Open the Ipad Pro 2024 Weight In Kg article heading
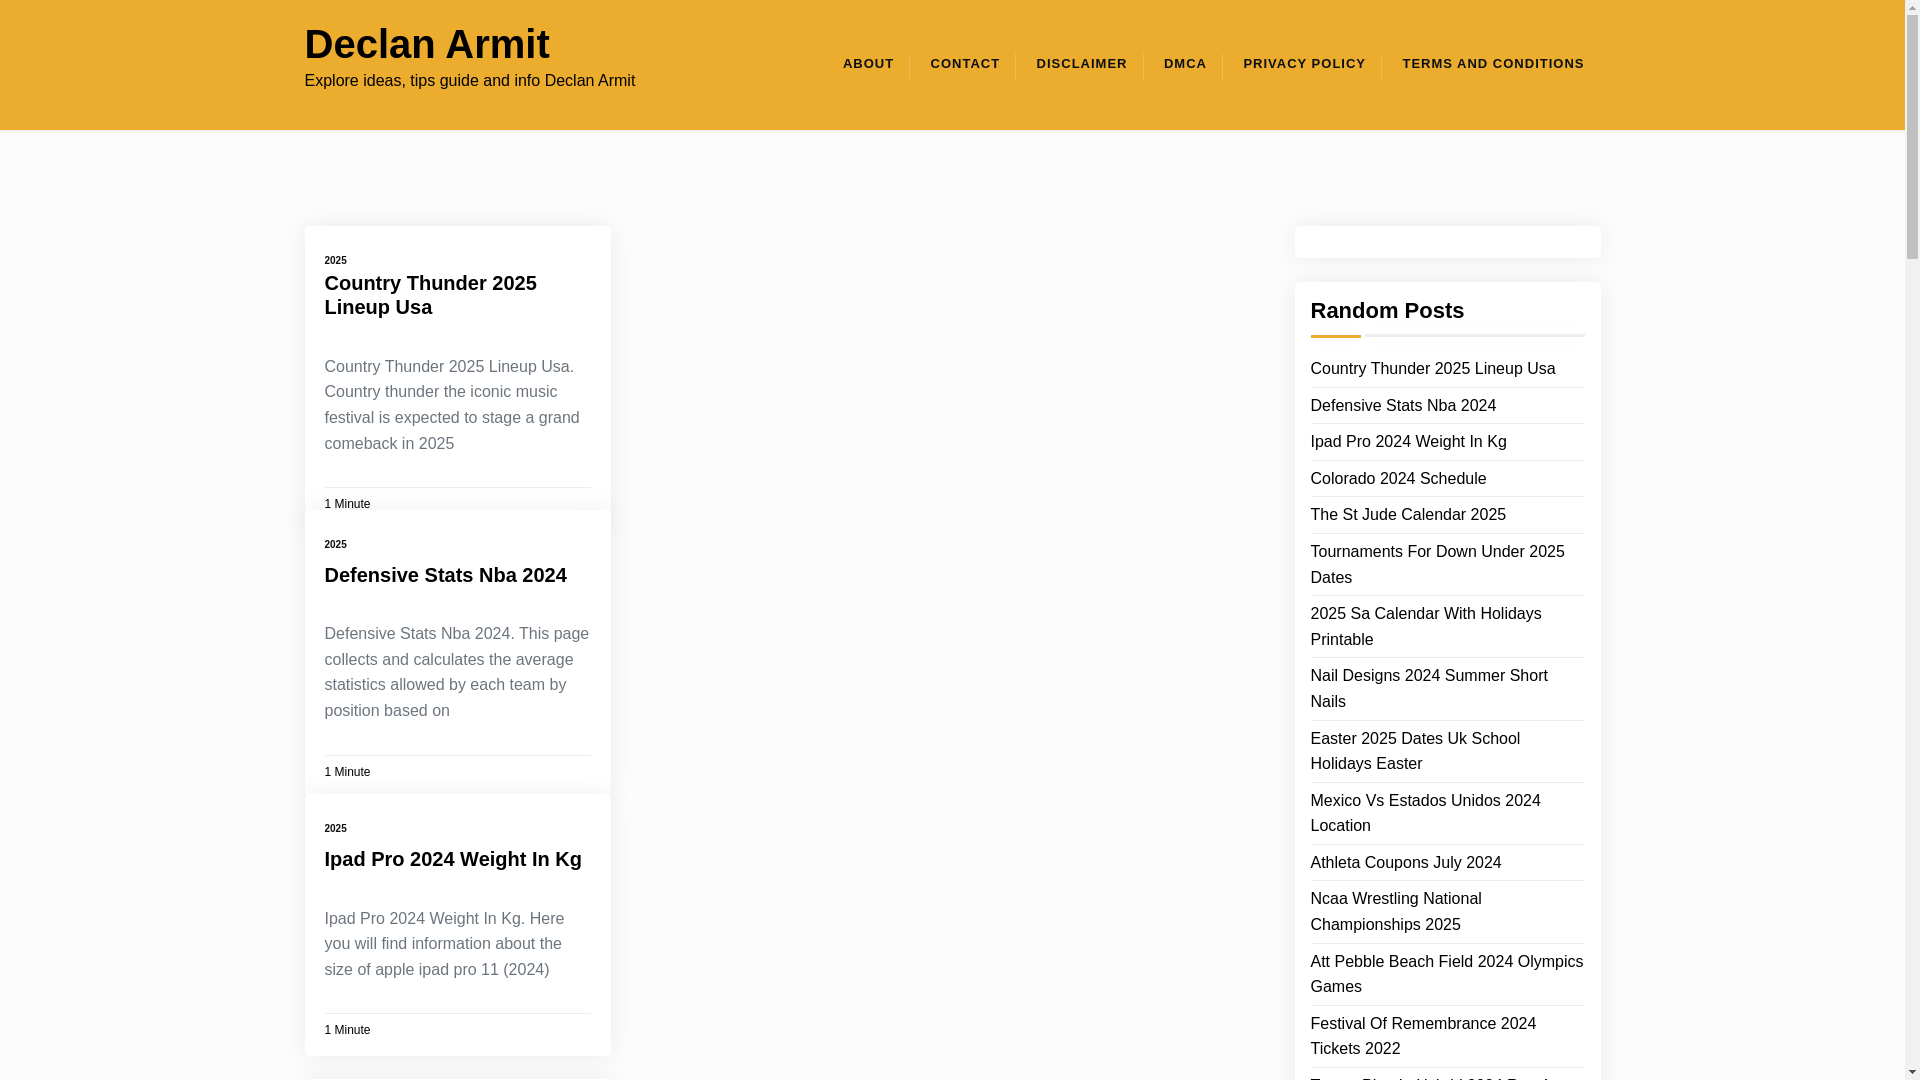1920x1080 pixels. tap(452, 859)
